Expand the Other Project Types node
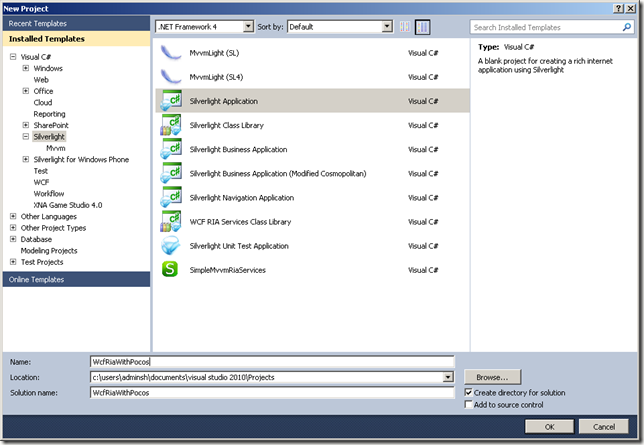 point(13,228)
